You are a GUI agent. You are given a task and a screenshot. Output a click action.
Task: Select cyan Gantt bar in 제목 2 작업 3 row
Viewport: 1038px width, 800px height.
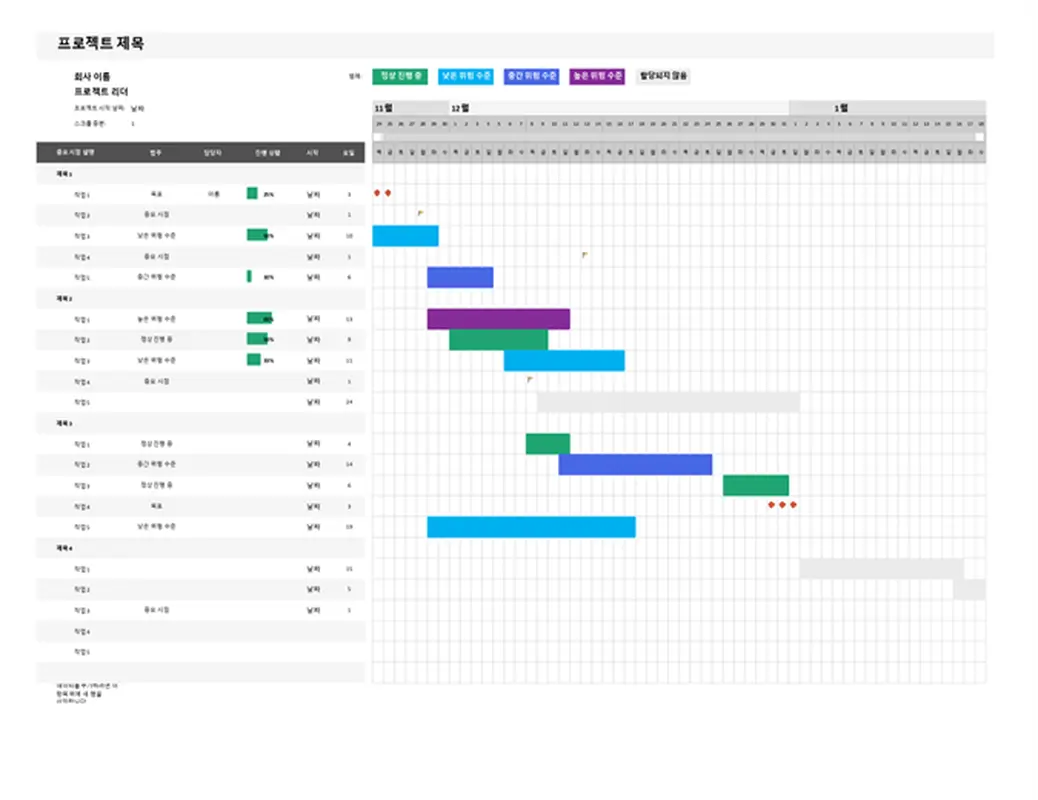click(564, 361)
